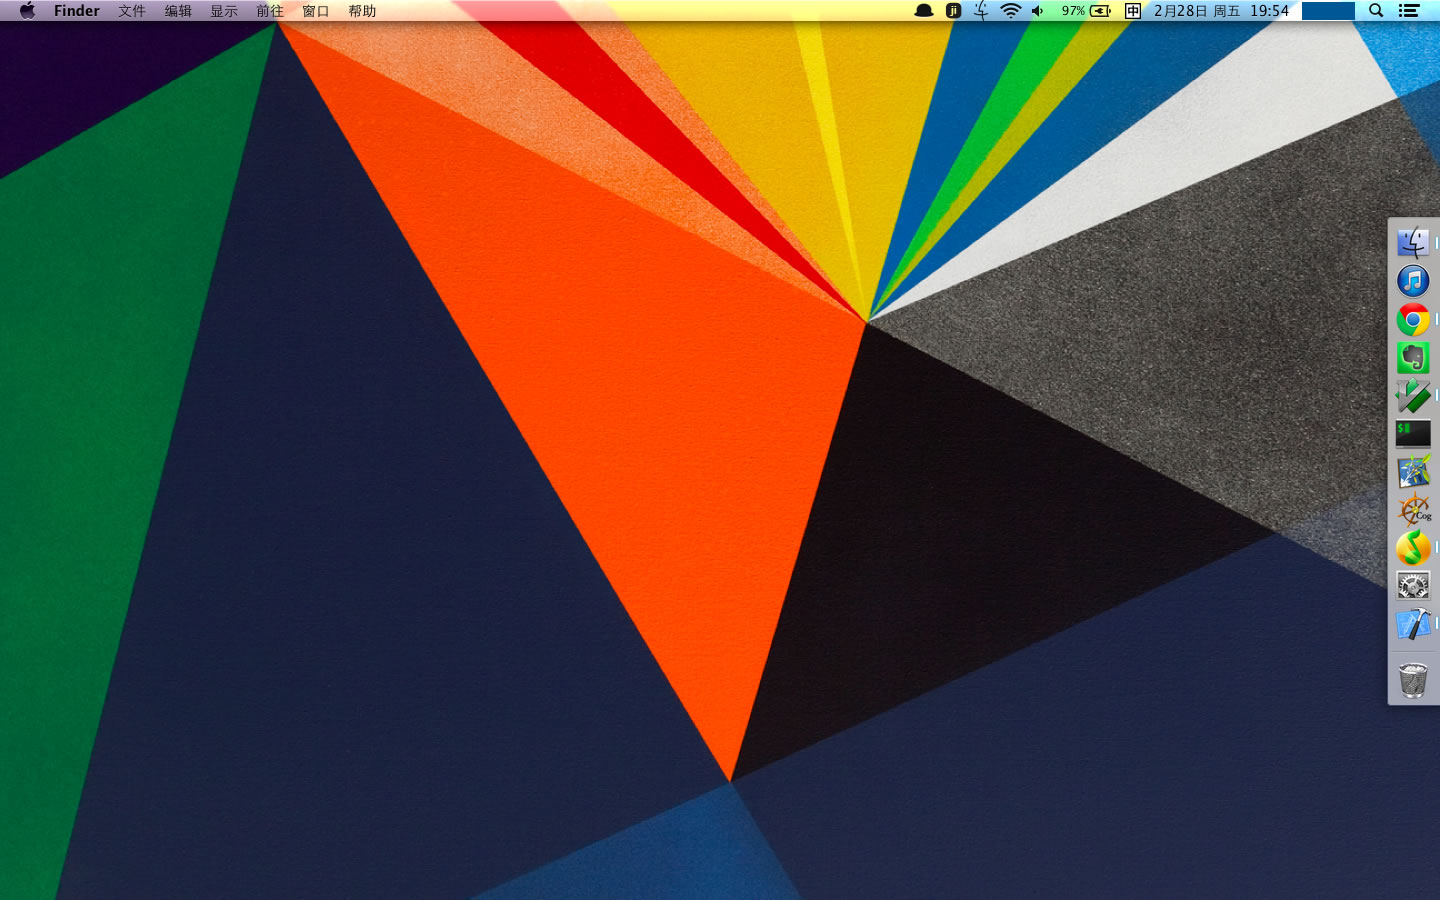
Task: Open the Finder application menu
Action: [77, 11]
